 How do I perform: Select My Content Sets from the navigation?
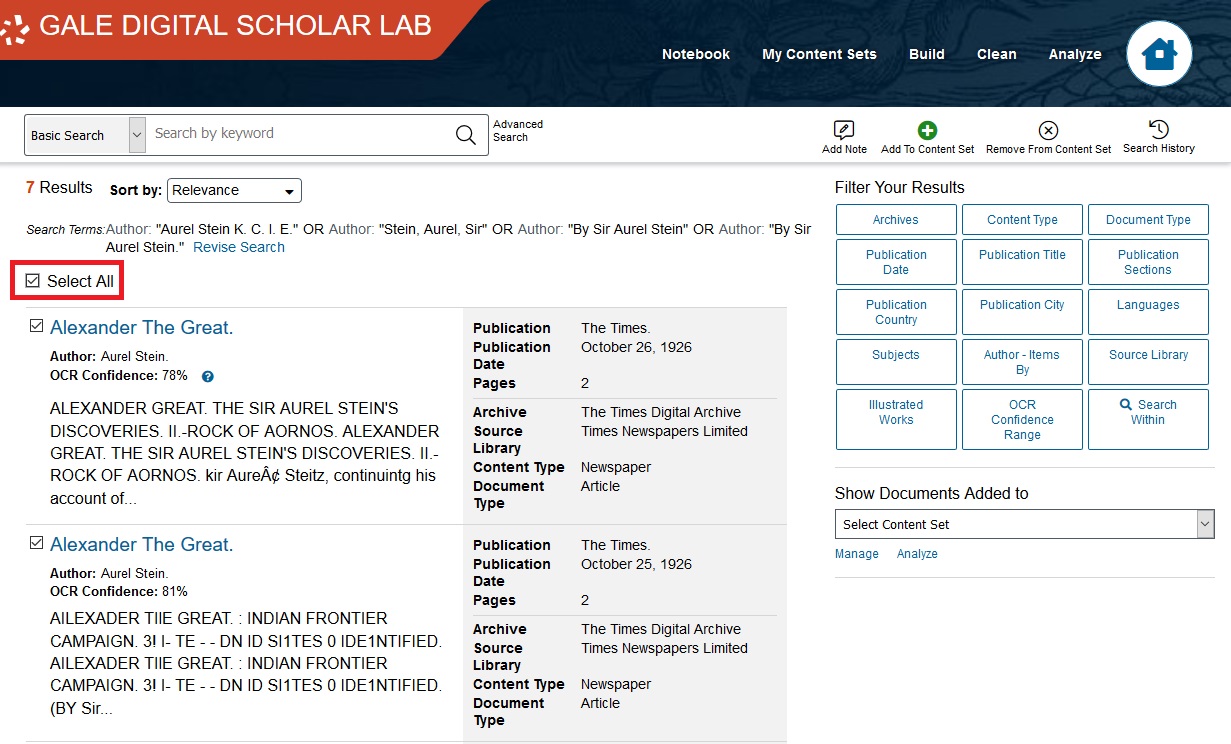click(819, 54)
